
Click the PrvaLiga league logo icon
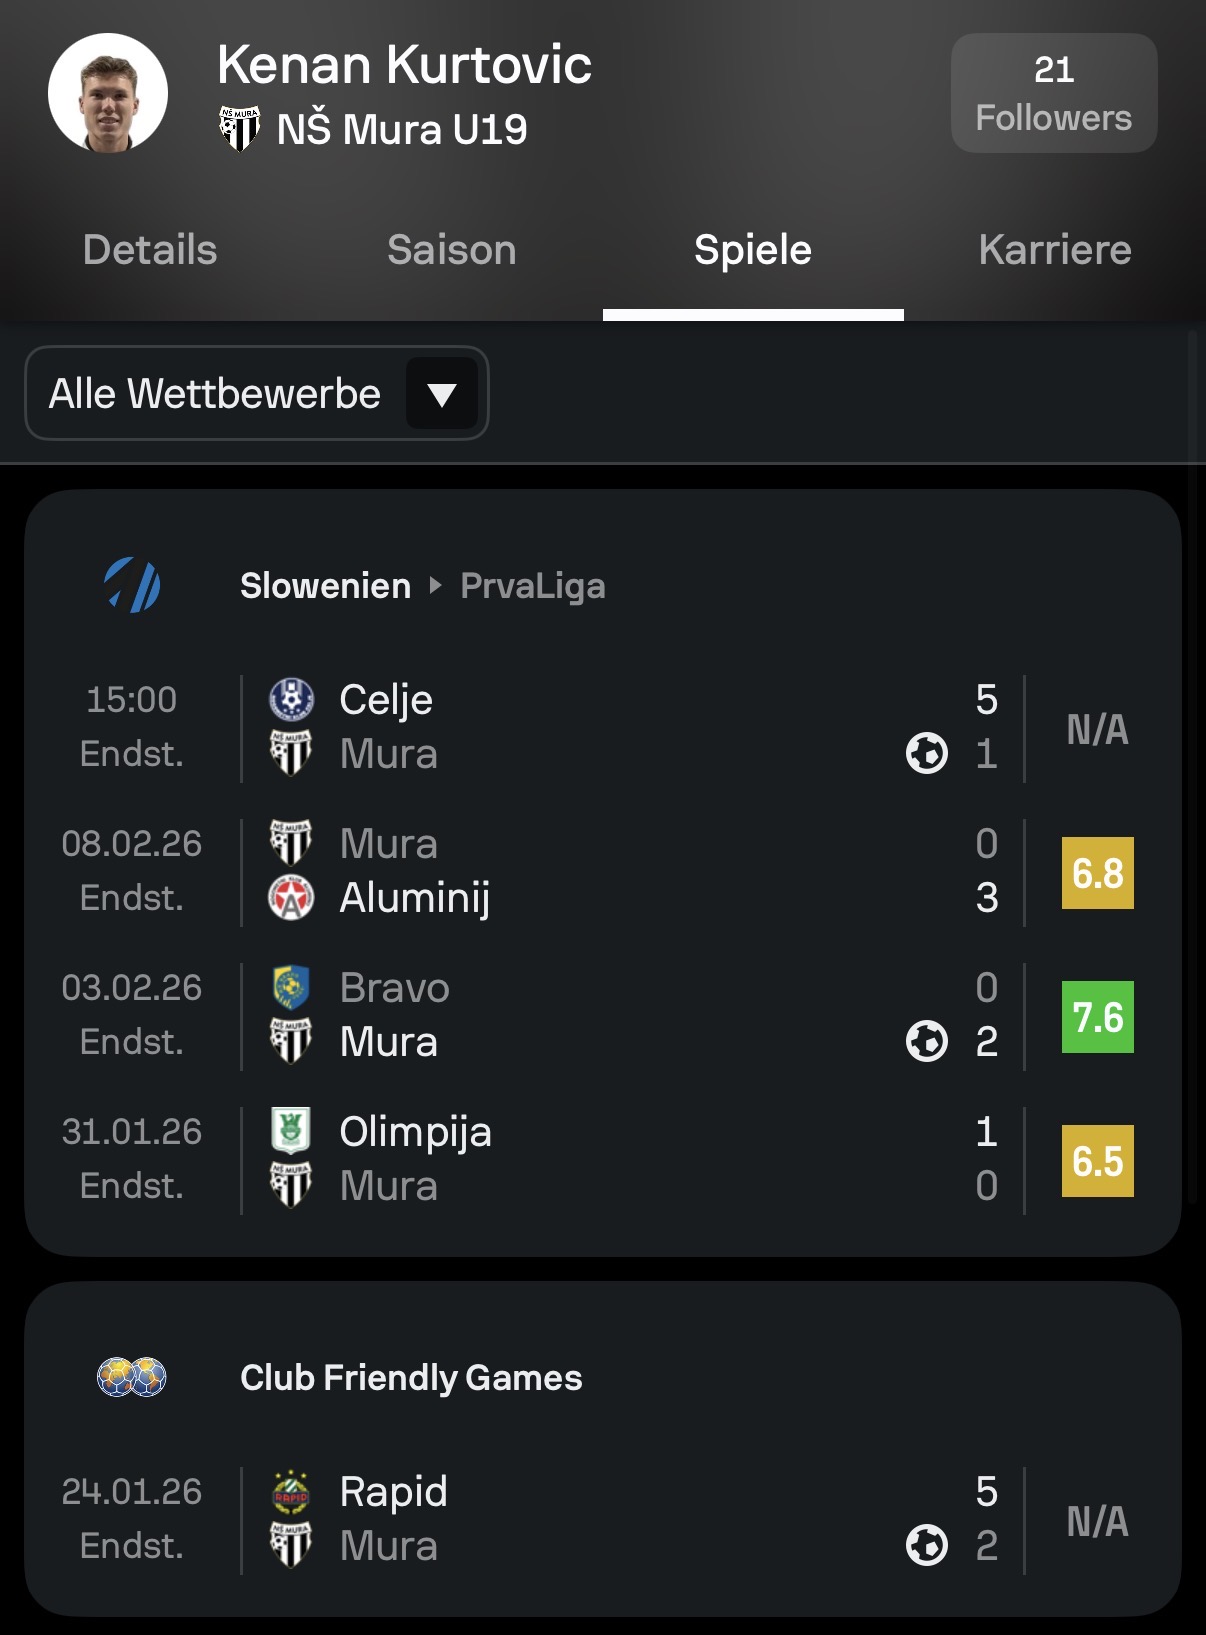click(132, 585)
